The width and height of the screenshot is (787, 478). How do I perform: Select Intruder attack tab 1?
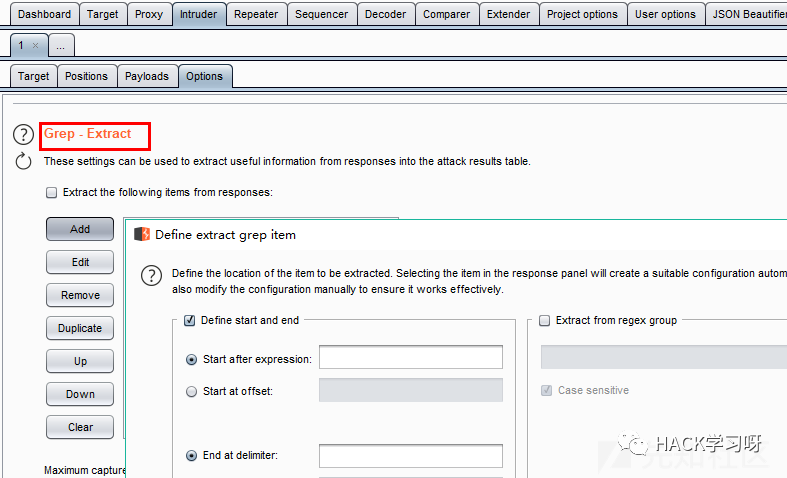21,45
